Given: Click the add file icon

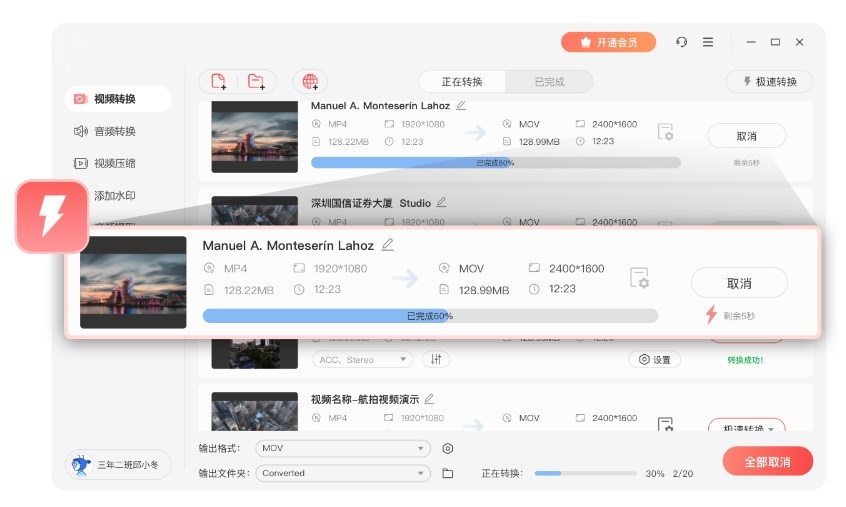Looking at the screenshot, I should pos(219,81).
